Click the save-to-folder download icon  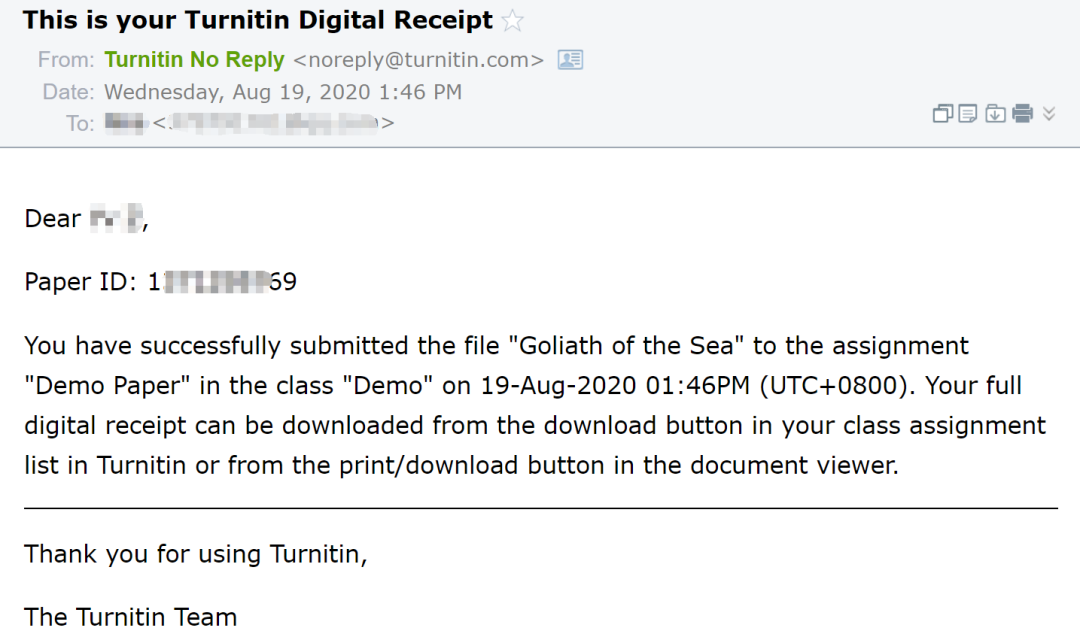(995, 114)
